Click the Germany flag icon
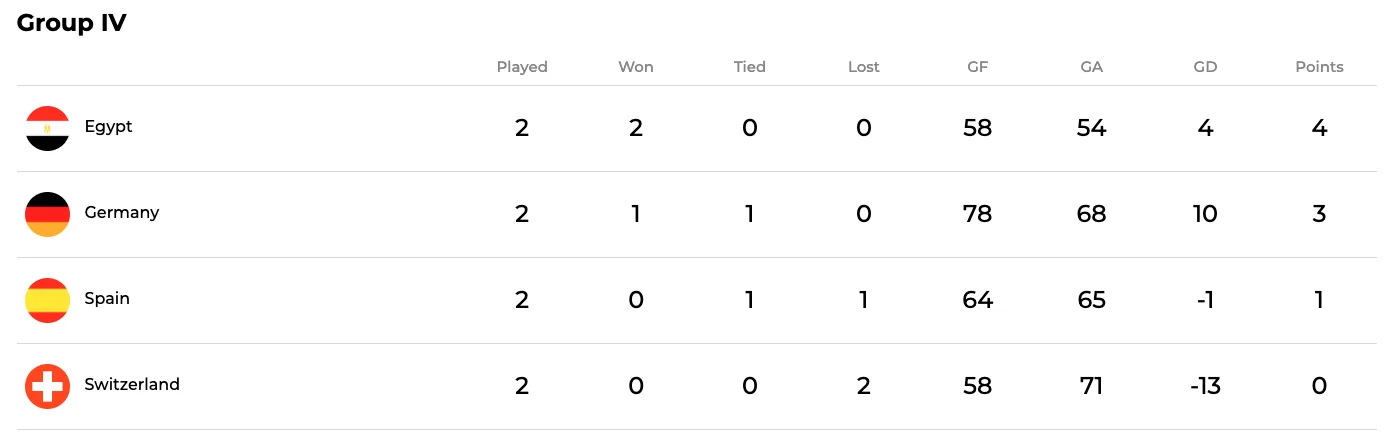This screenshot has height=438, width=1387. coord(47,214)
